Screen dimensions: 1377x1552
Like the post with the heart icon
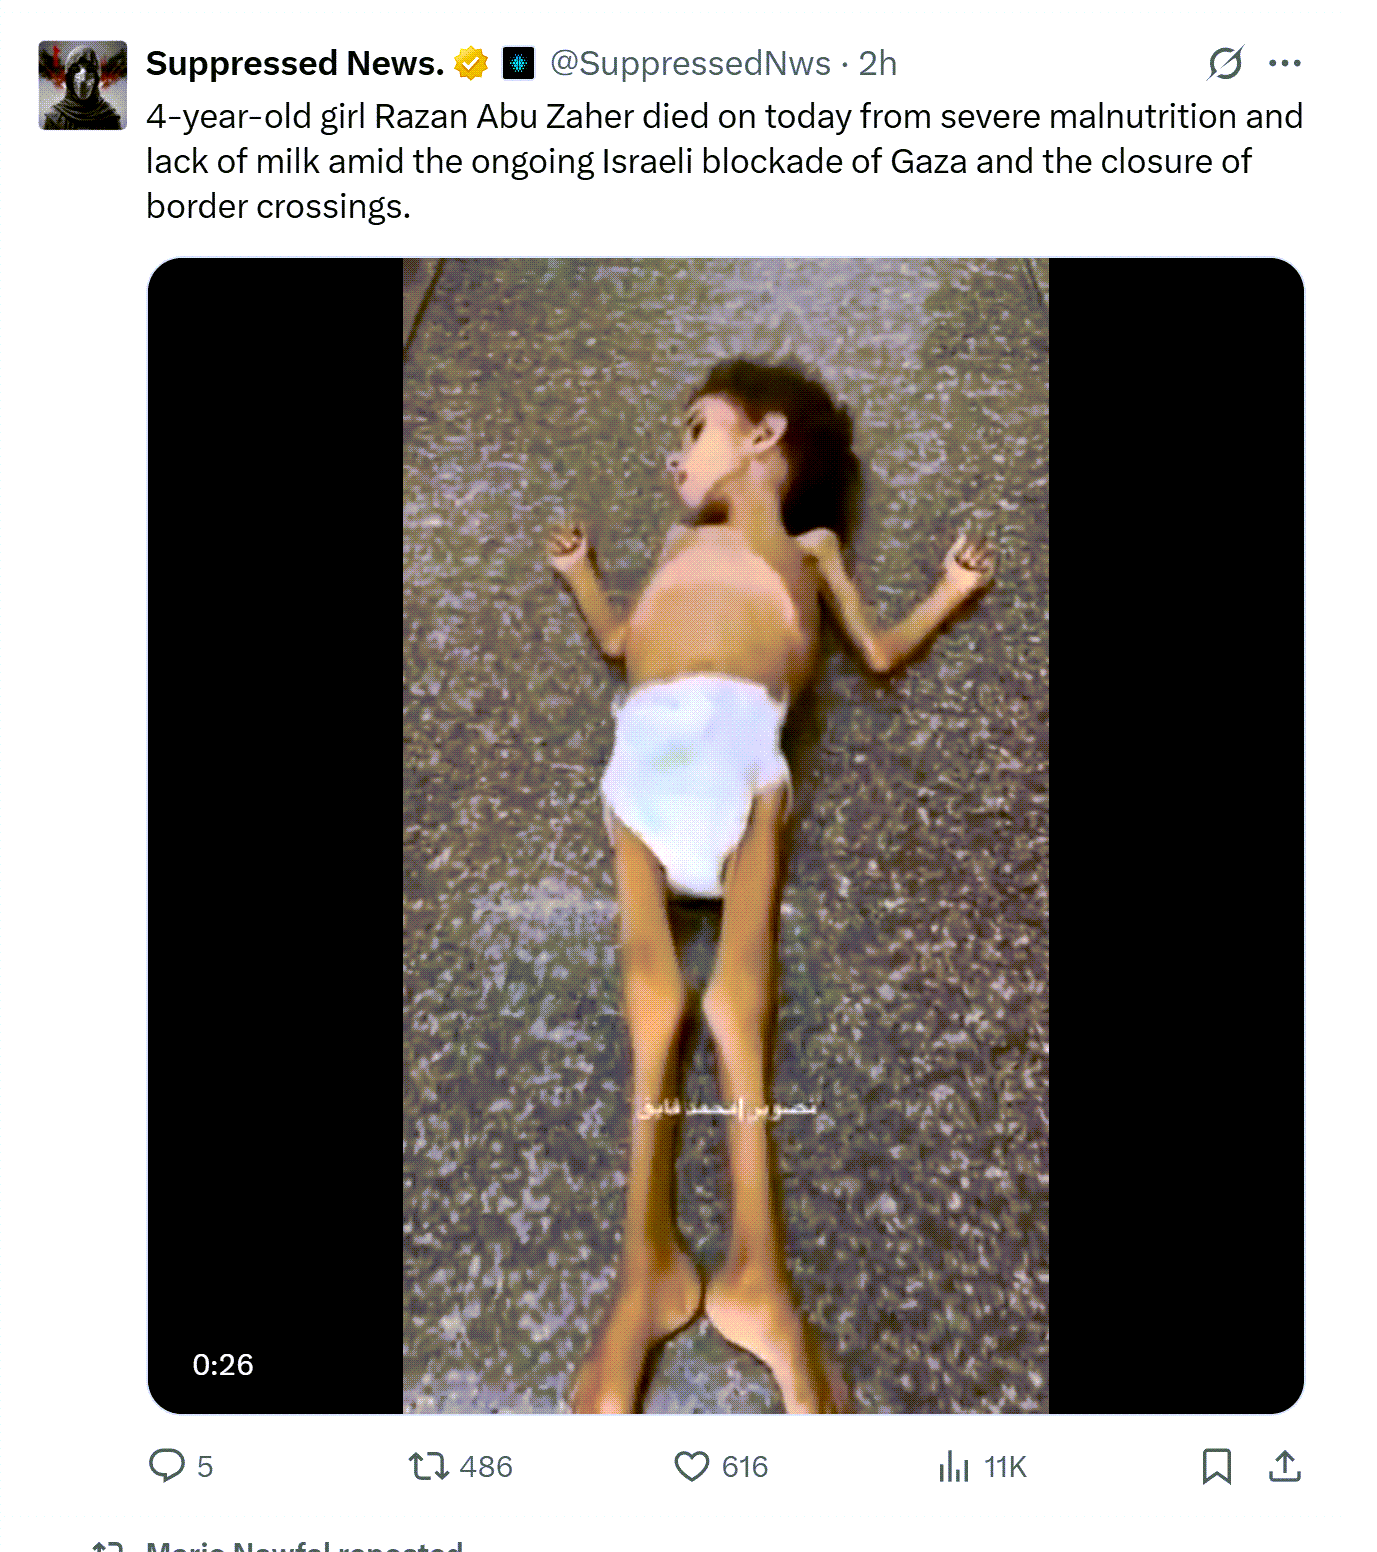click(x=691, y=1466)
